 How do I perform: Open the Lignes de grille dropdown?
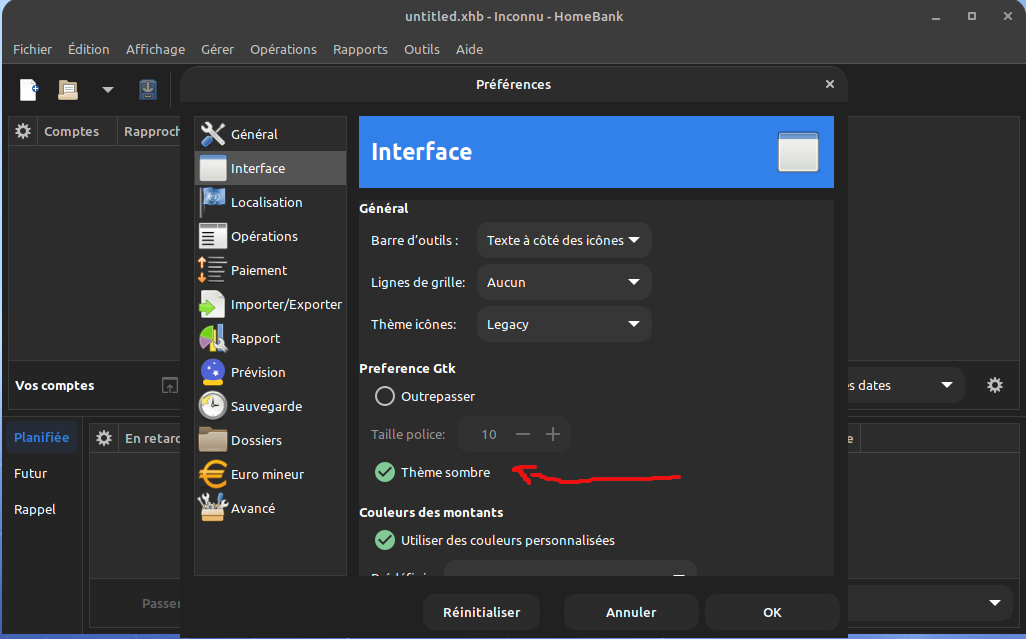(x=564, y=282)
